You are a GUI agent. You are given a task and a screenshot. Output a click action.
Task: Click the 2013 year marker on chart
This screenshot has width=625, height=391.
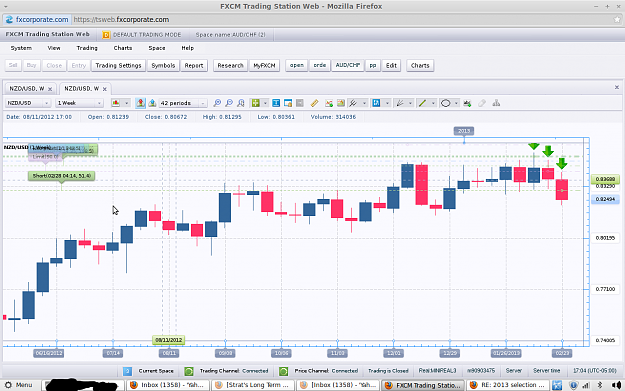coord(464,131)
